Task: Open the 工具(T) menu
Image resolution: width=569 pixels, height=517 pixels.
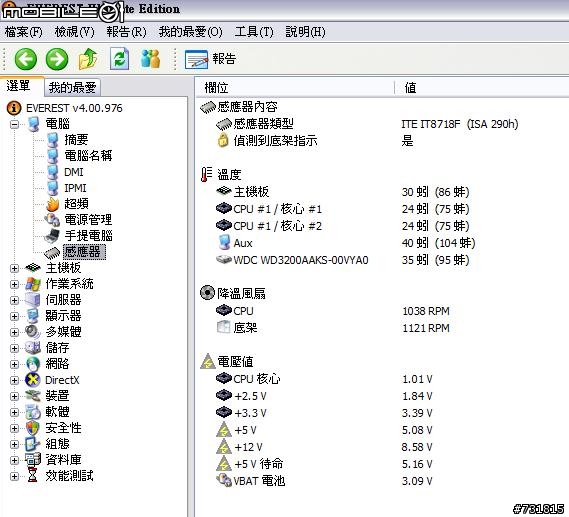Action: pyautogui.click(x=254, y=32)
